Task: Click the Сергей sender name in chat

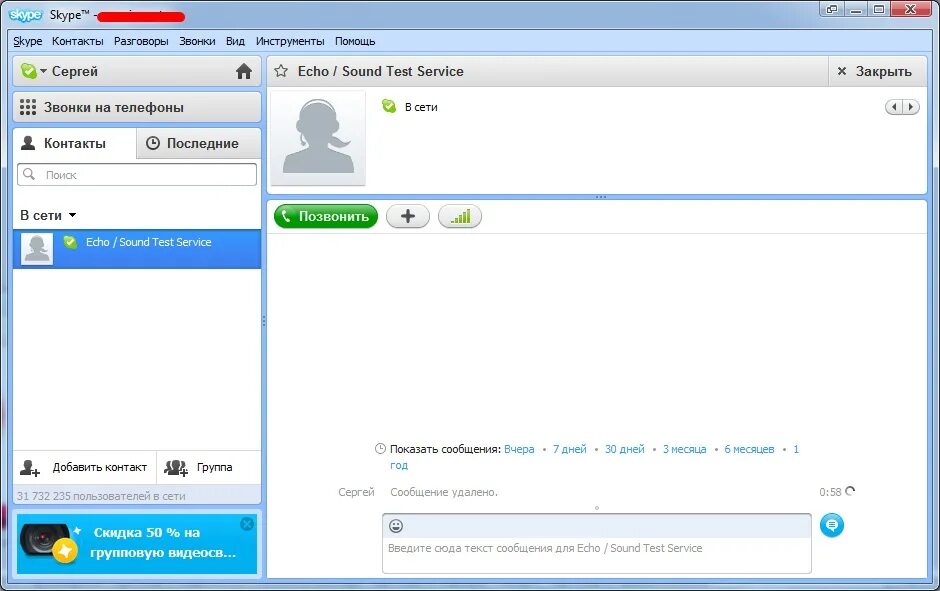Action: [x=356, y=492]
